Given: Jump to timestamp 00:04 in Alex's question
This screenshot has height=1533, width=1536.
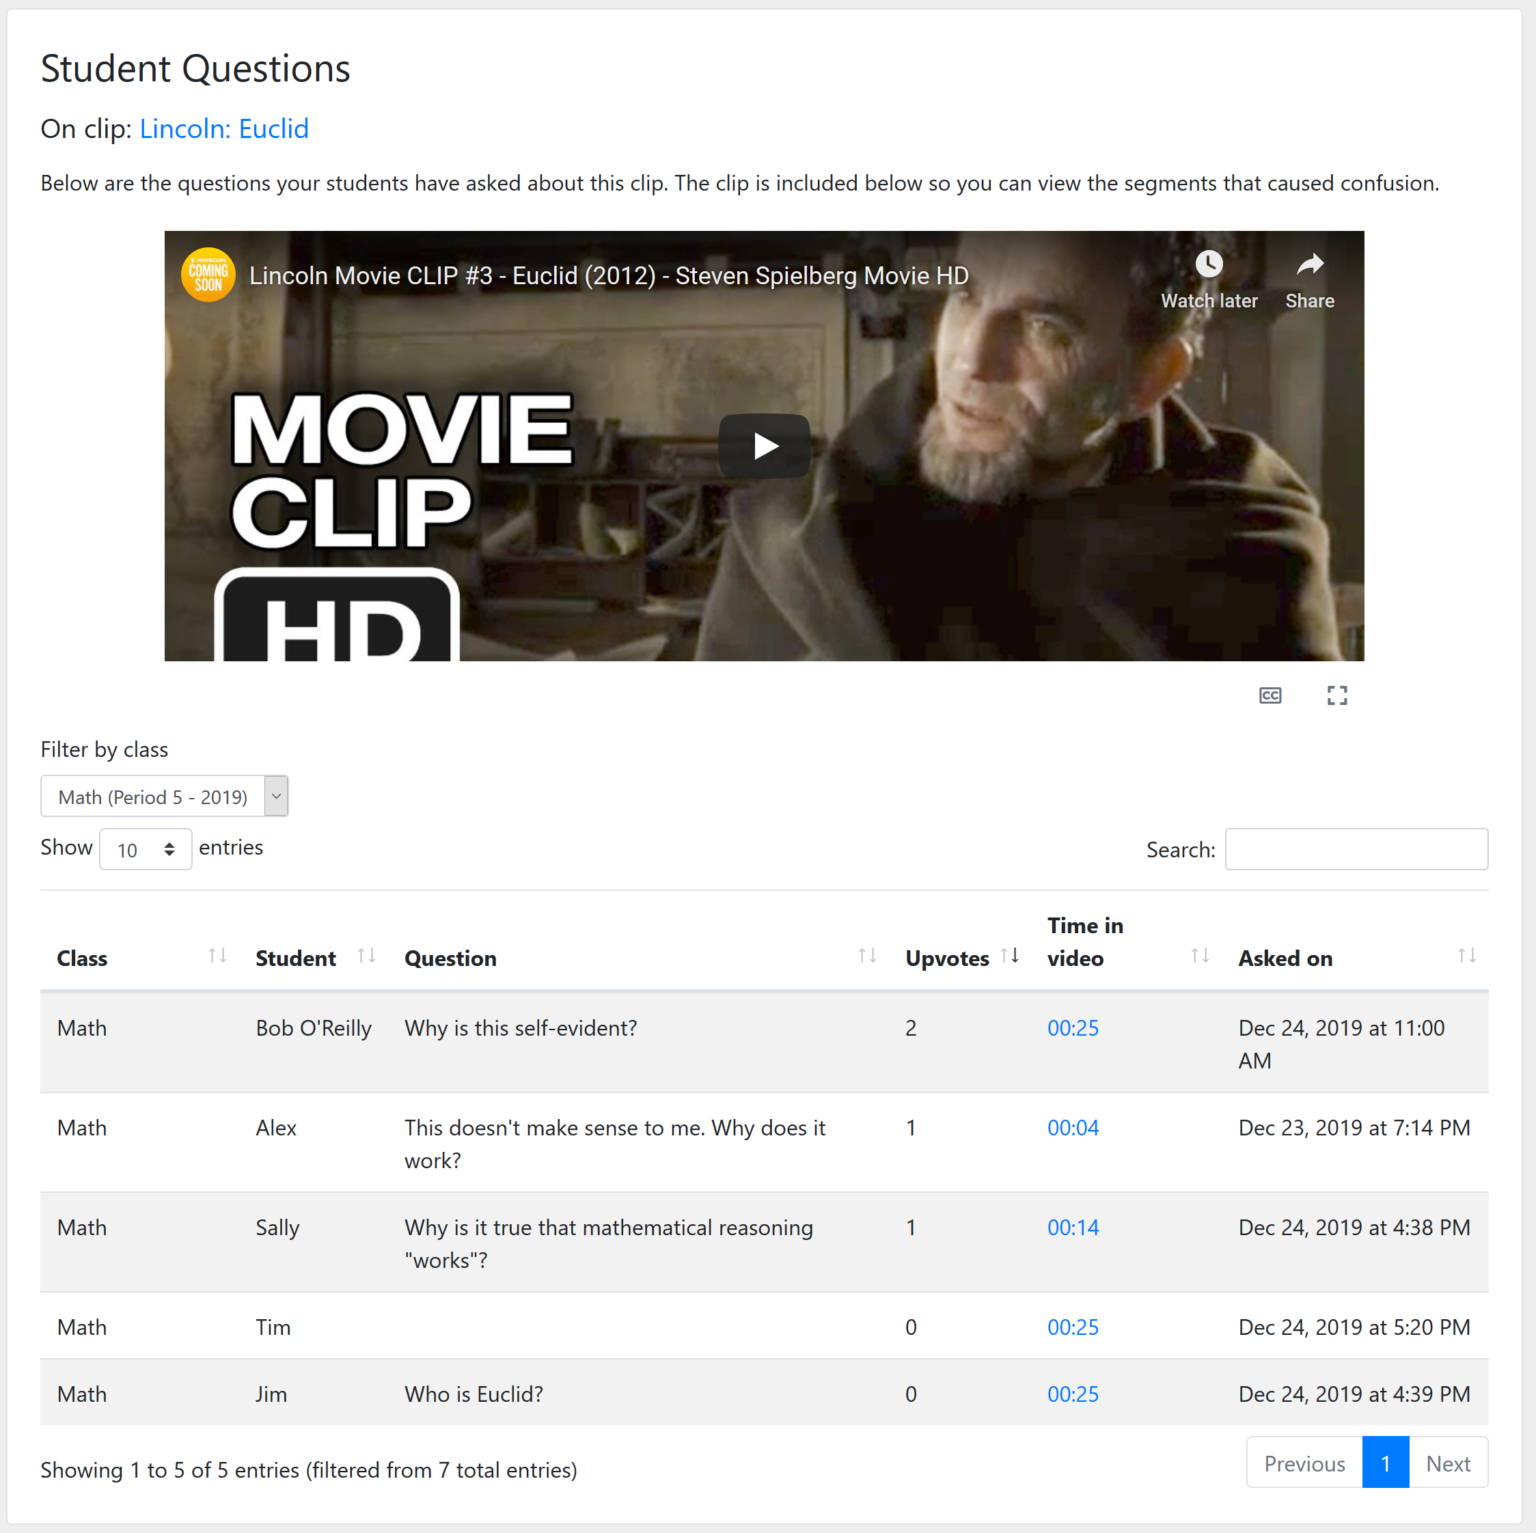Looking at the screenshot, I should (1072, 1127).
